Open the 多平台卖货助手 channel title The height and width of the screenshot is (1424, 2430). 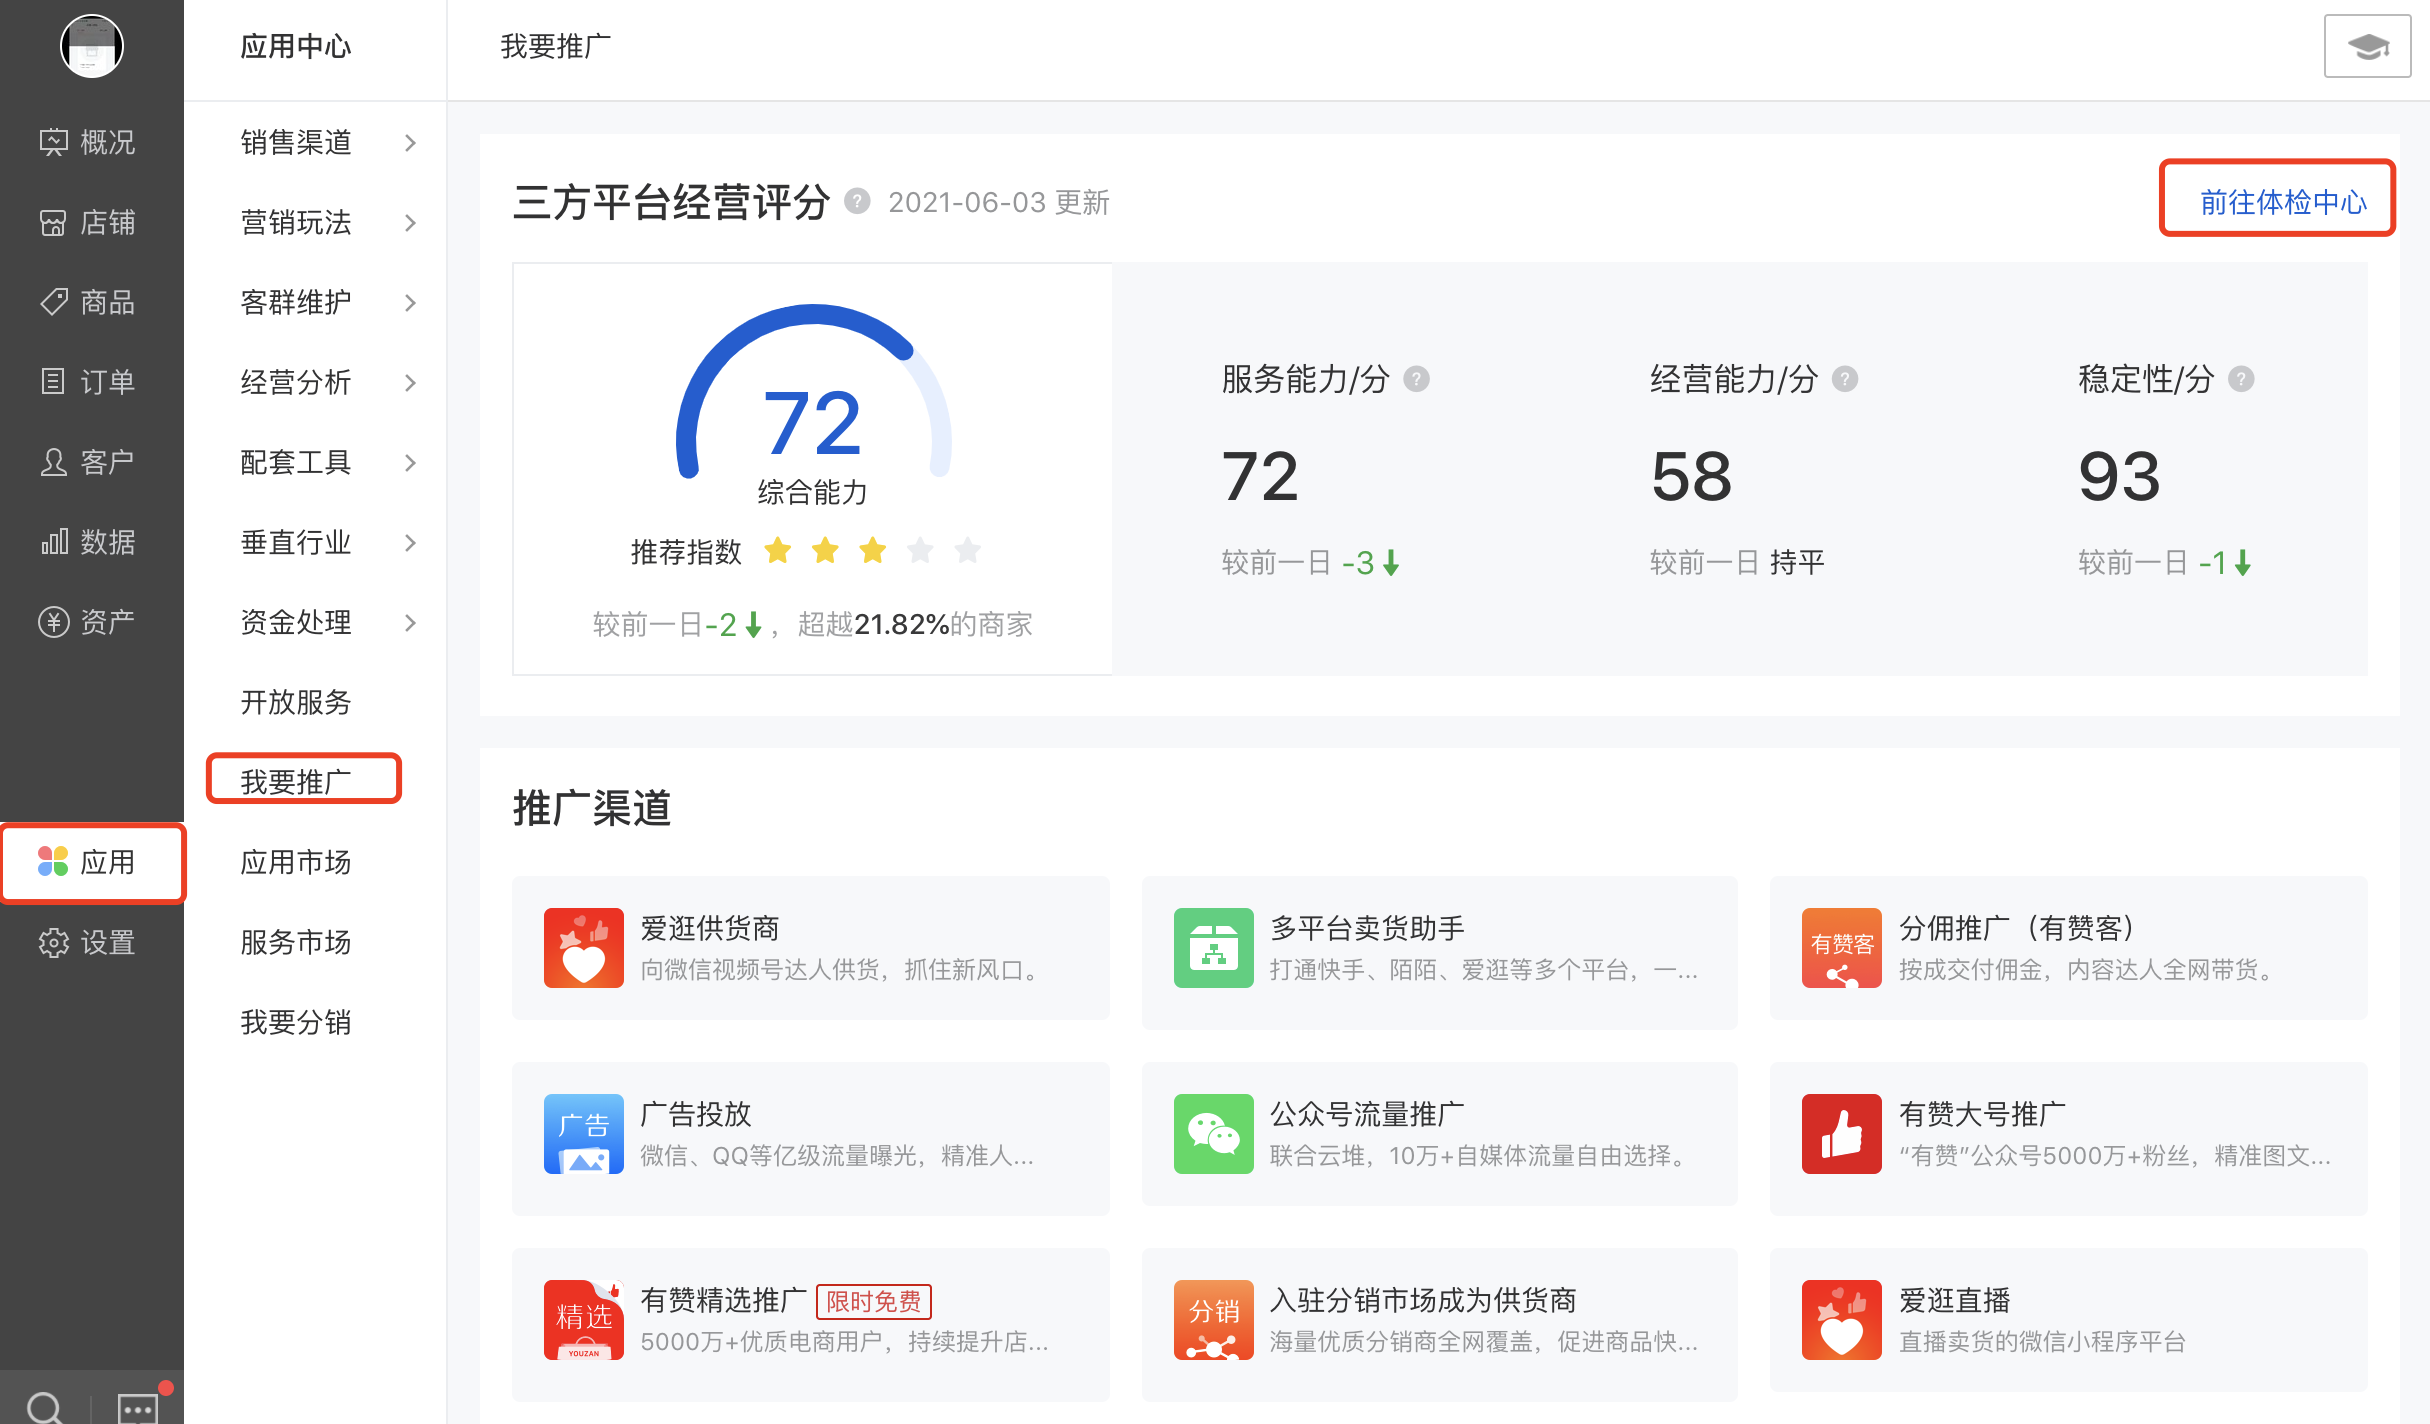click(x=1367, y=928)
